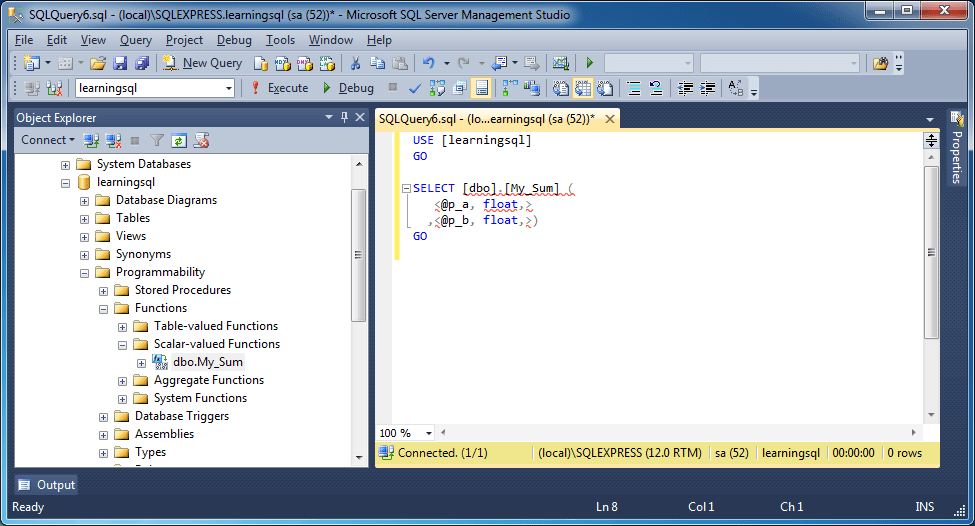Comment out the selected lines icon
The width and height of the screenshot is (975, 526).
634,88
